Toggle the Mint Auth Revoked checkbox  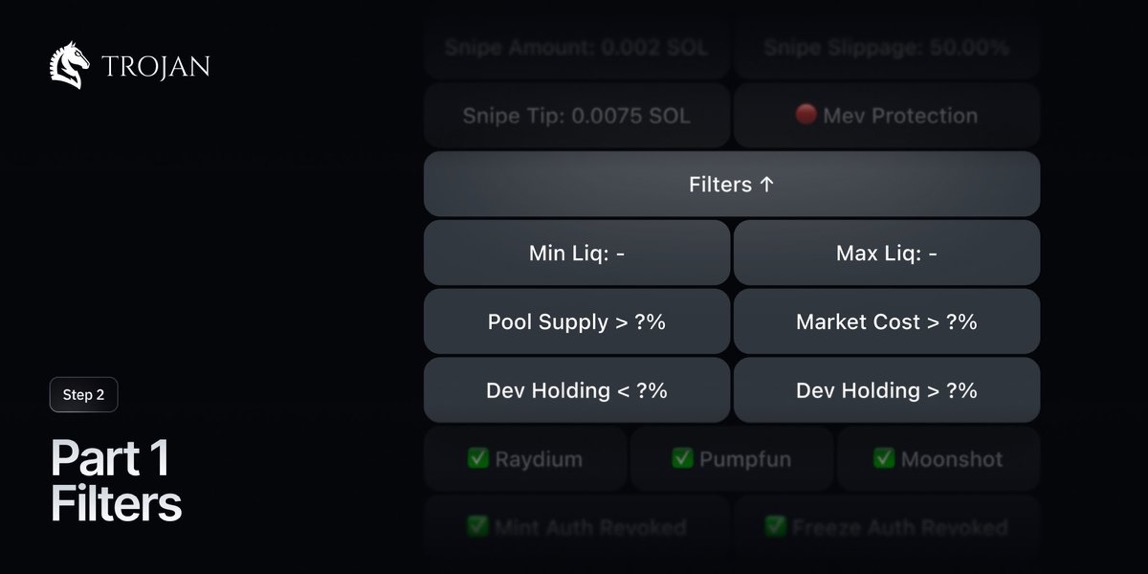click(x=478, y=526)
